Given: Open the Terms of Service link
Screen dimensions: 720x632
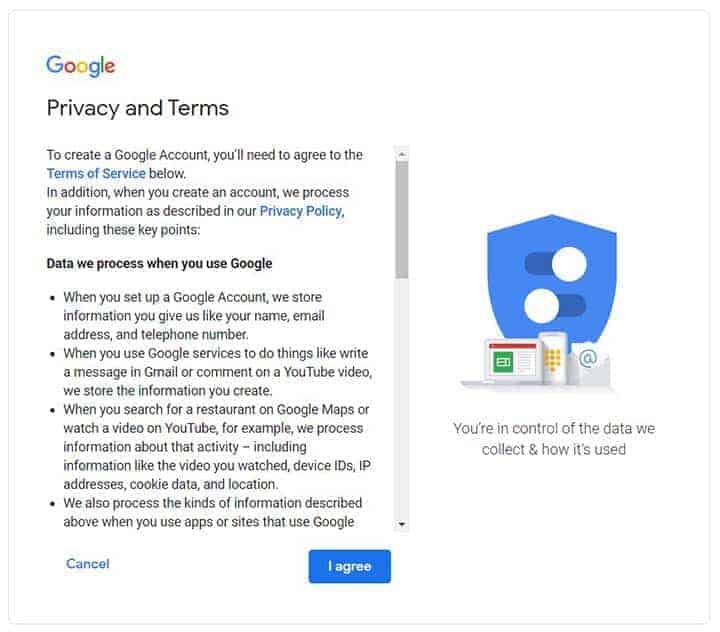Looking at the screenshot, I should pyautogui.click(x=96, y=173).
